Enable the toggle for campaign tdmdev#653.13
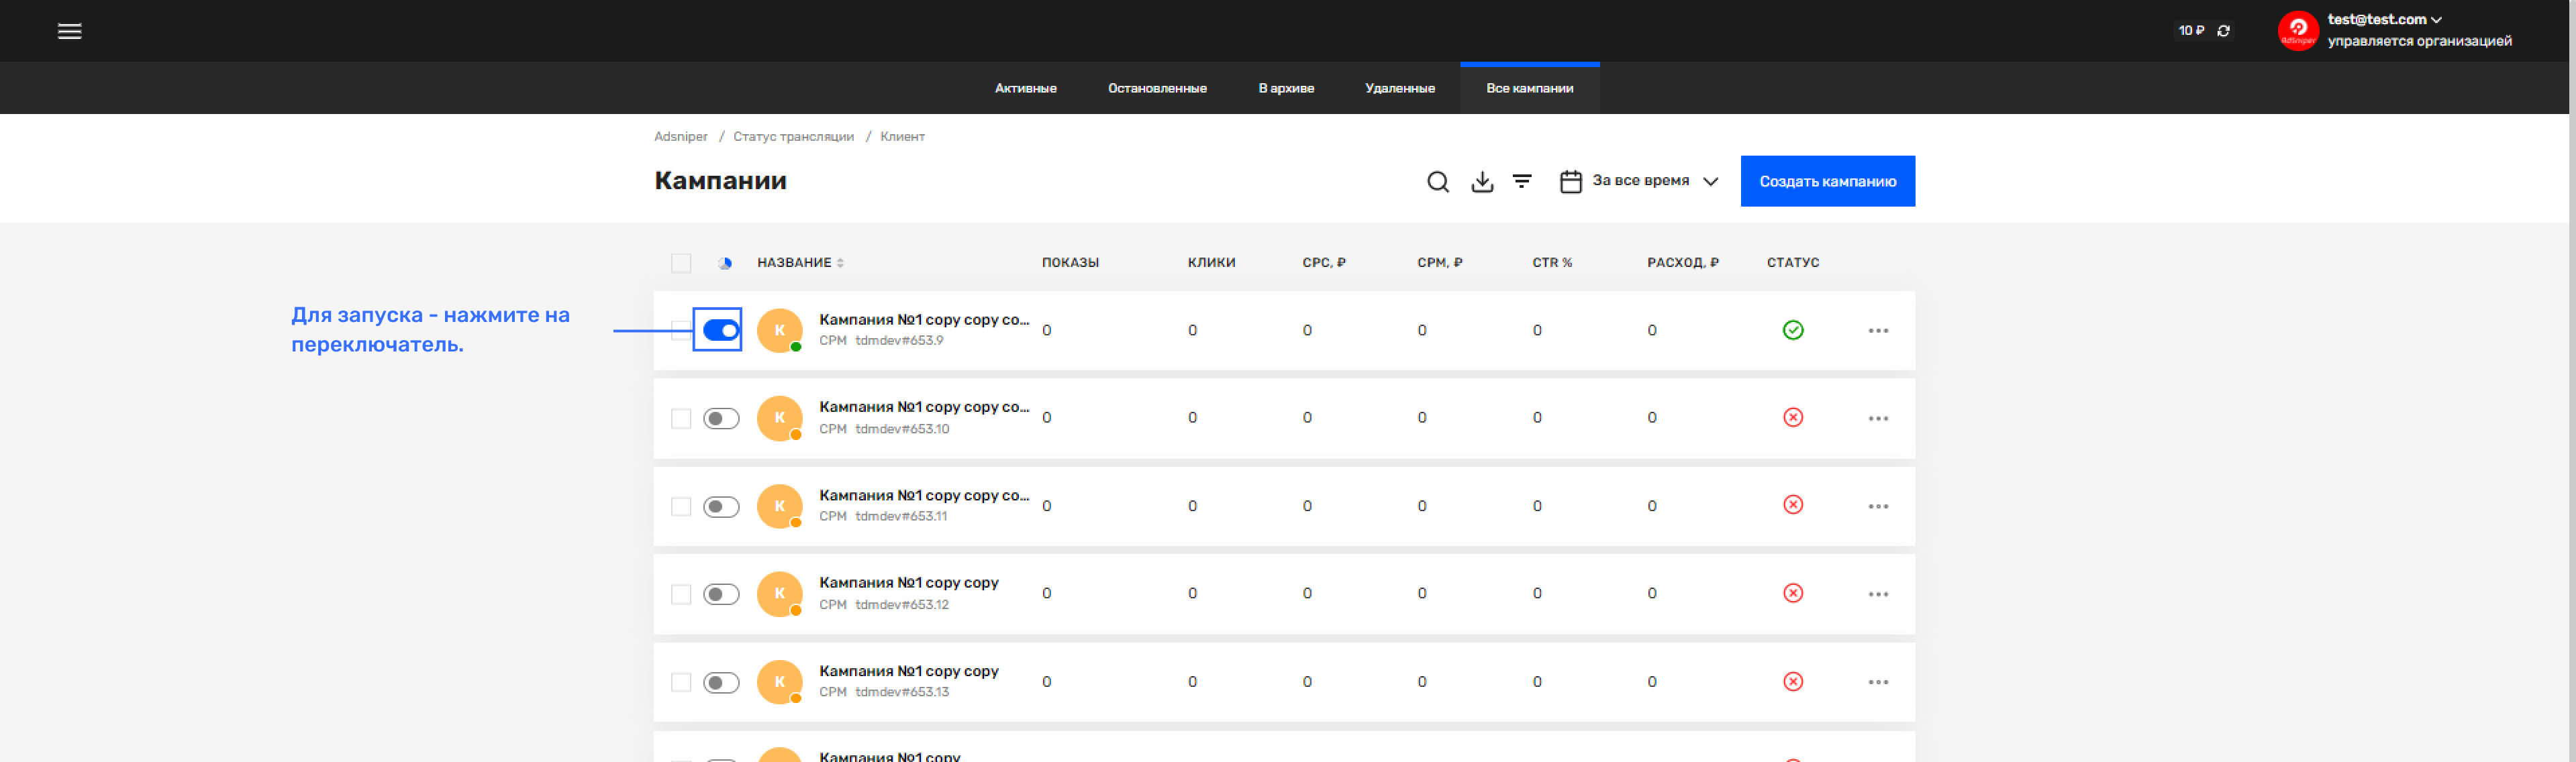The height and width of the screenshot is (762, 2576). point(720,682)
